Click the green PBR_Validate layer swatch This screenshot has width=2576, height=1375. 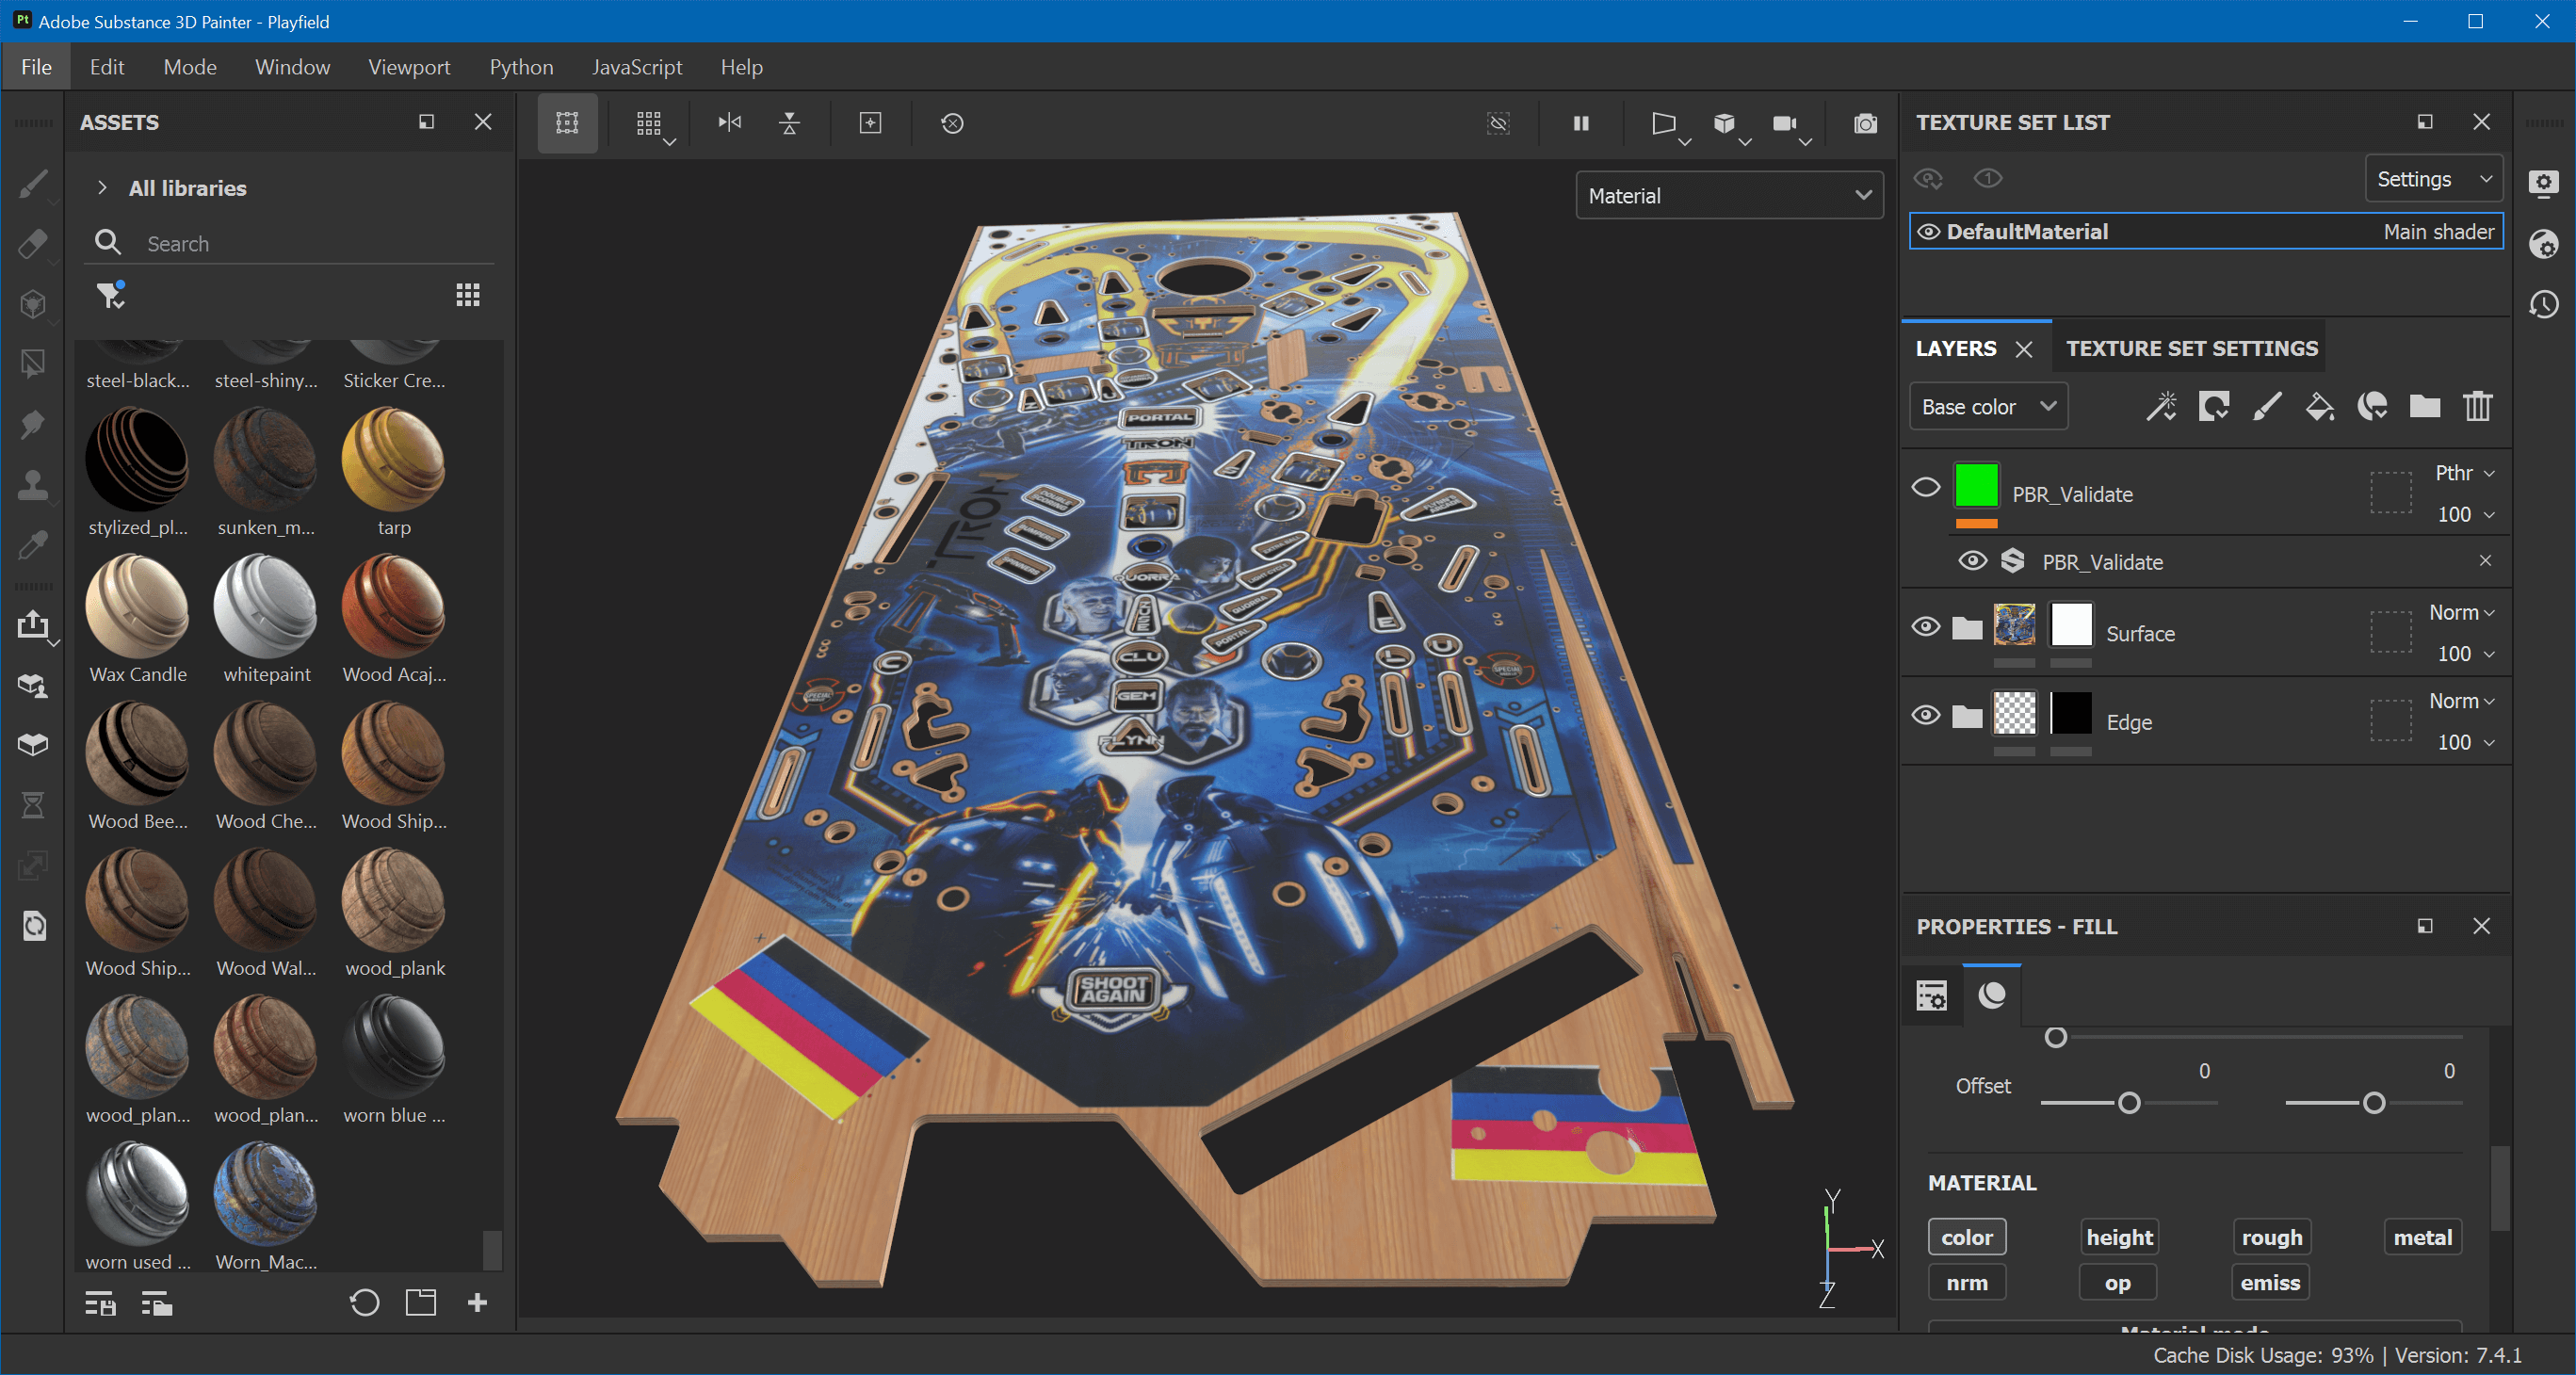(1976, 486)
